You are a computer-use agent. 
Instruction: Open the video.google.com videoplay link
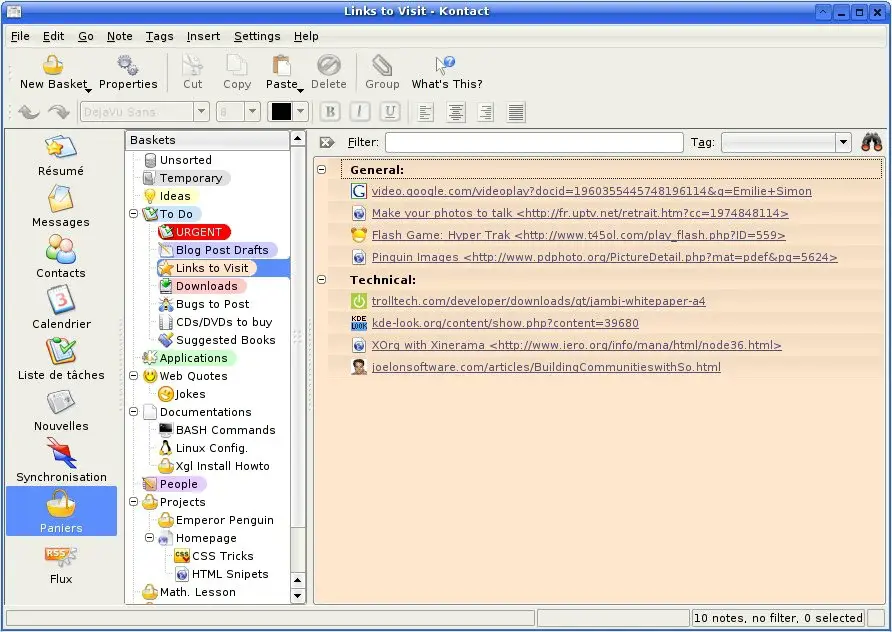click(592, 191)
